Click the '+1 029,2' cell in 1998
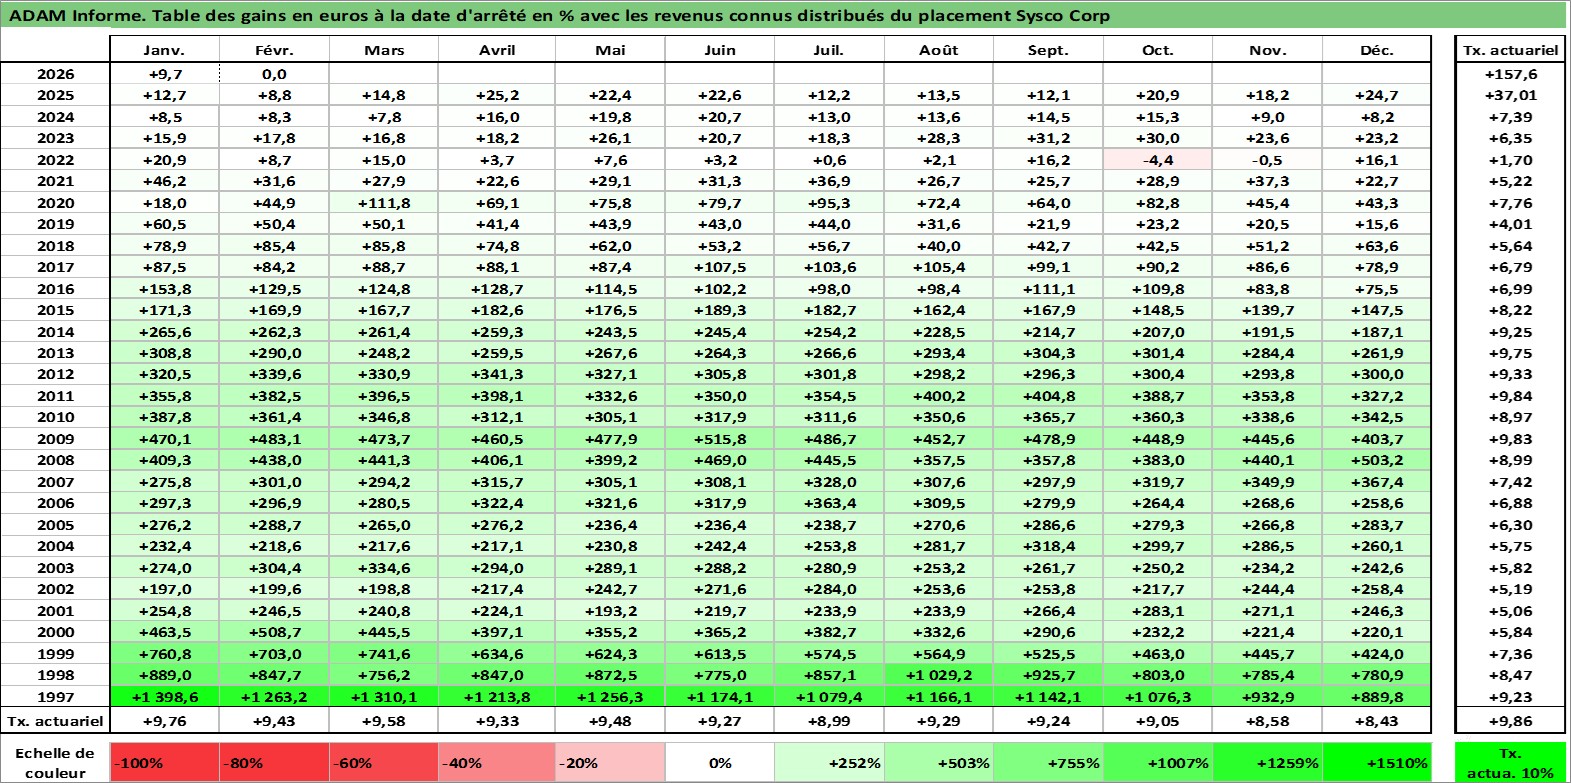 click(939, 675)
